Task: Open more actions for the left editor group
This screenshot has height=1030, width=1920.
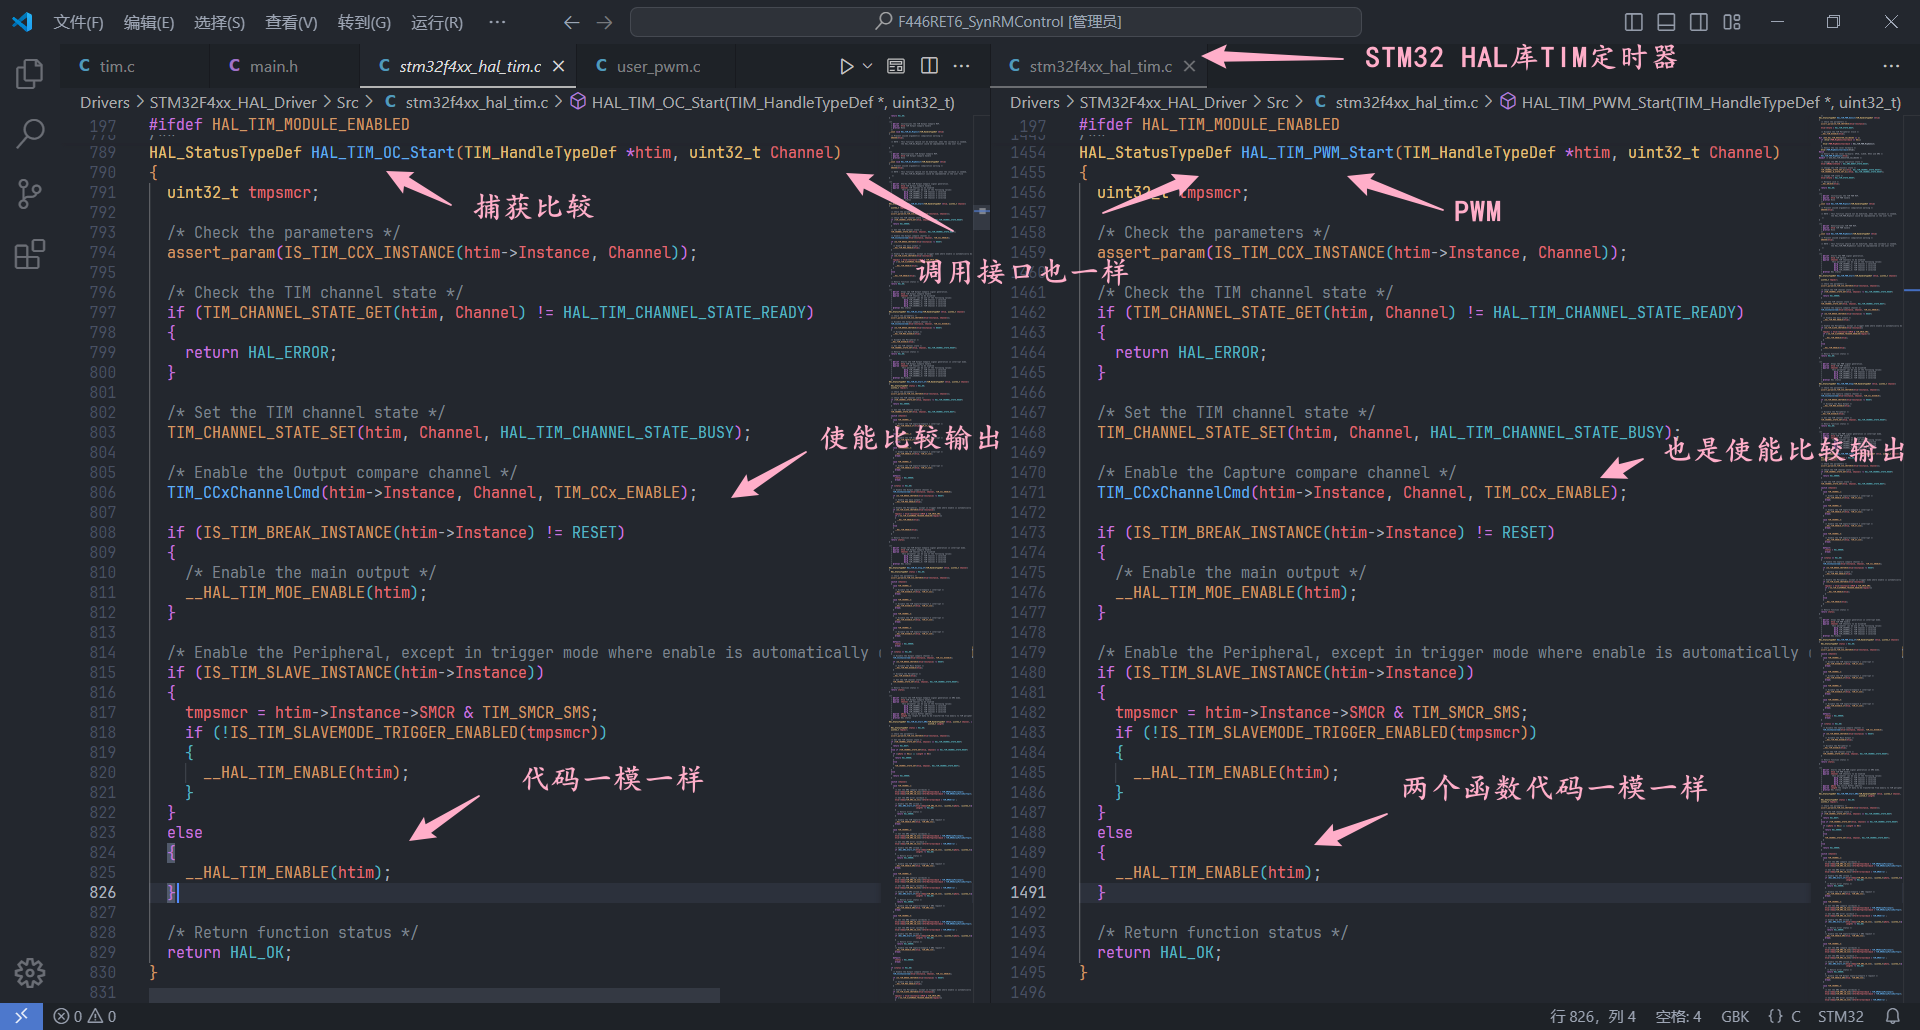Action: 961,66
